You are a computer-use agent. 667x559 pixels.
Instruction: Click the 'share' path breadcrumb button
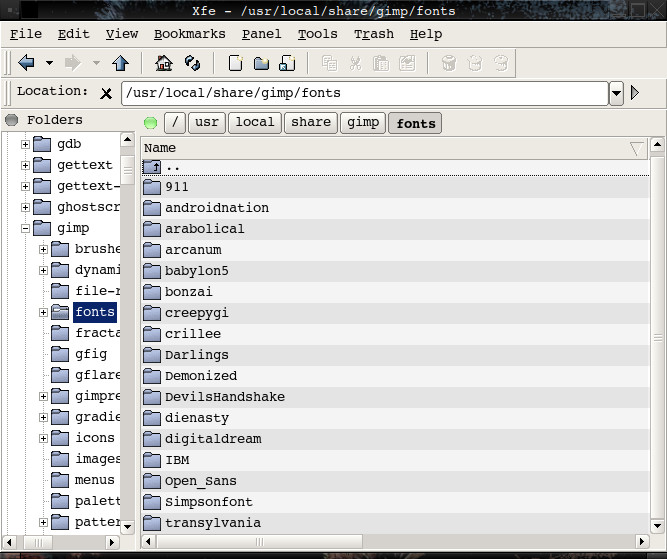311,123
